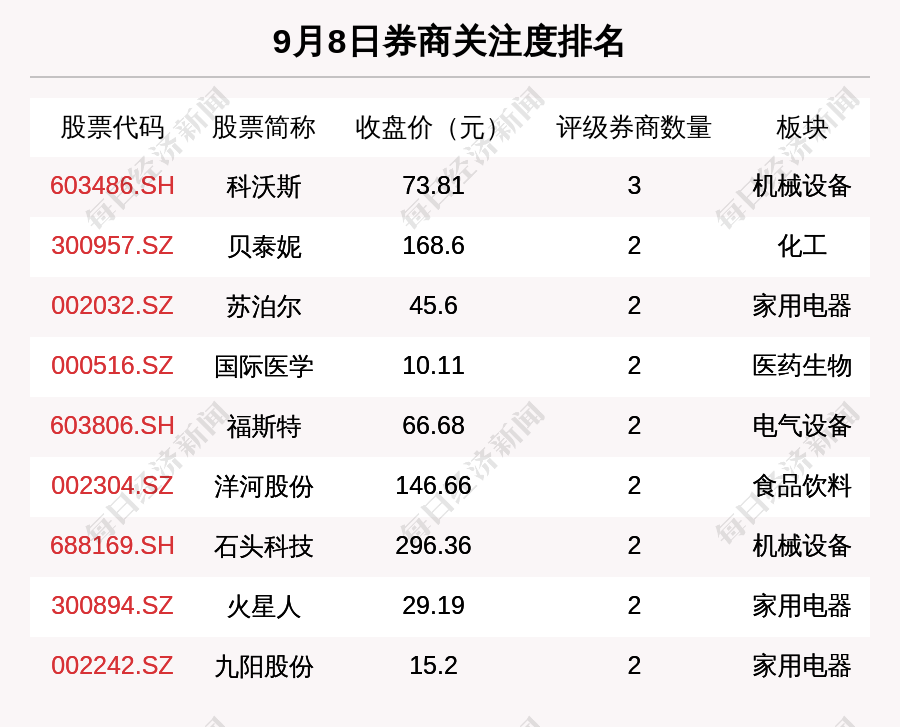This screenshot has height=727, width=900.
Task: Click the 股票代码 column header
Action: tap(112, 127)
